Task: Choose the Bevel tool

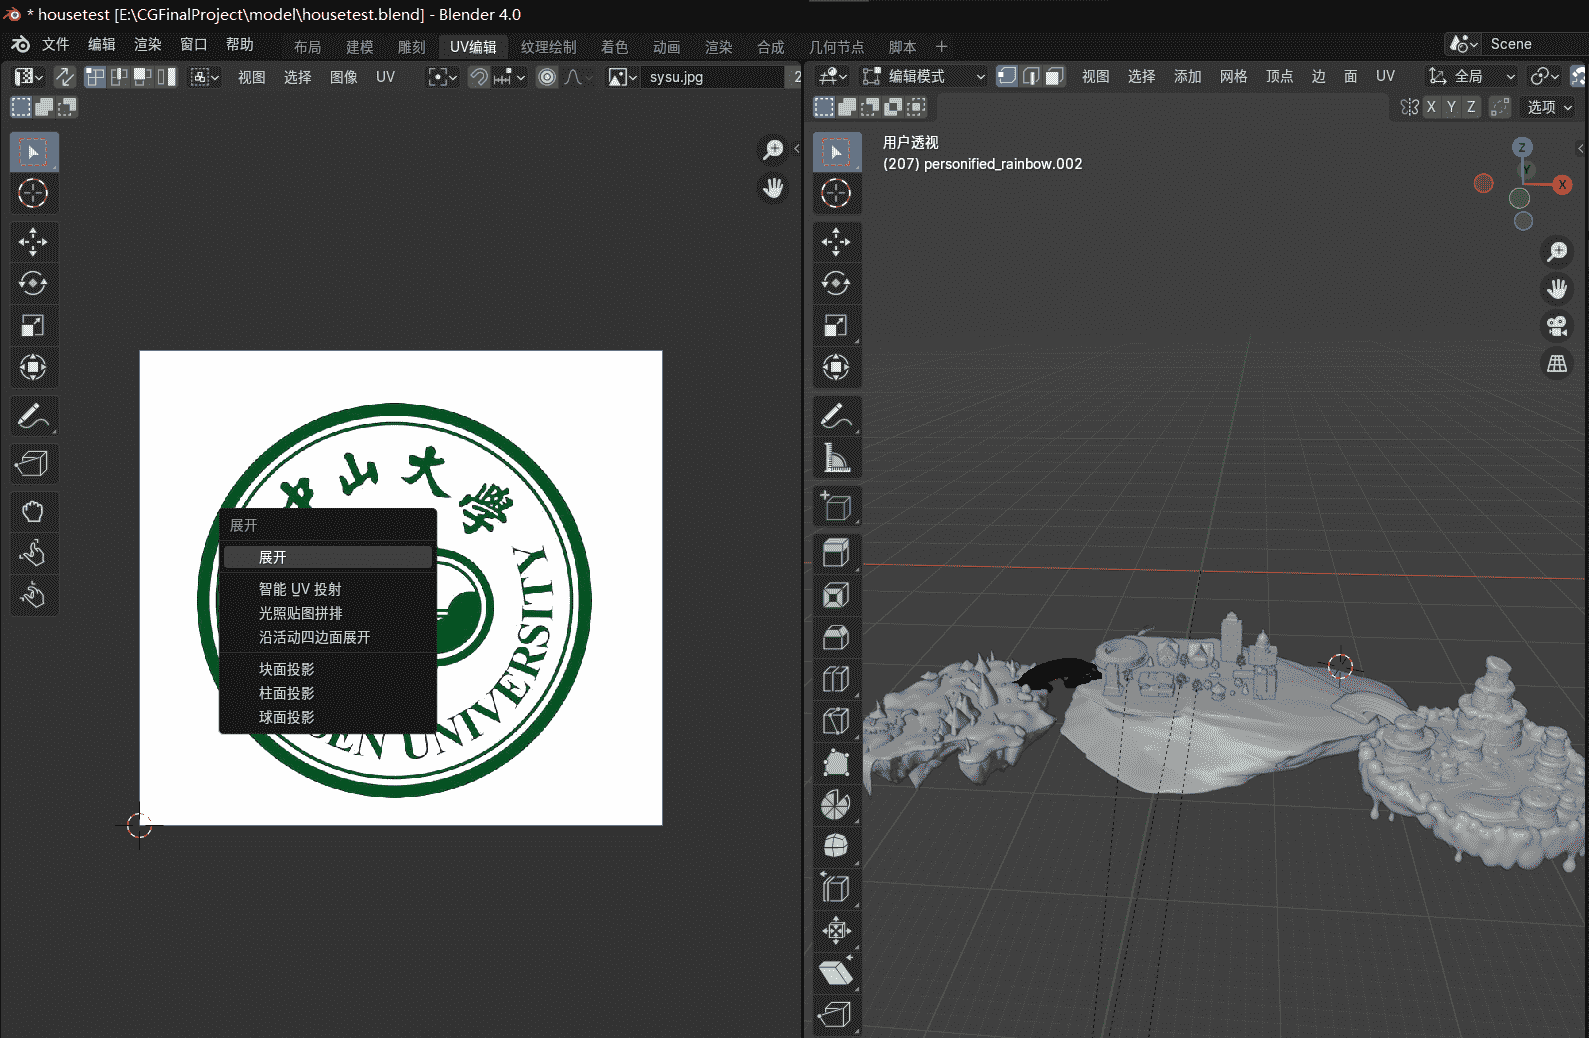Action: pos(837,637)
